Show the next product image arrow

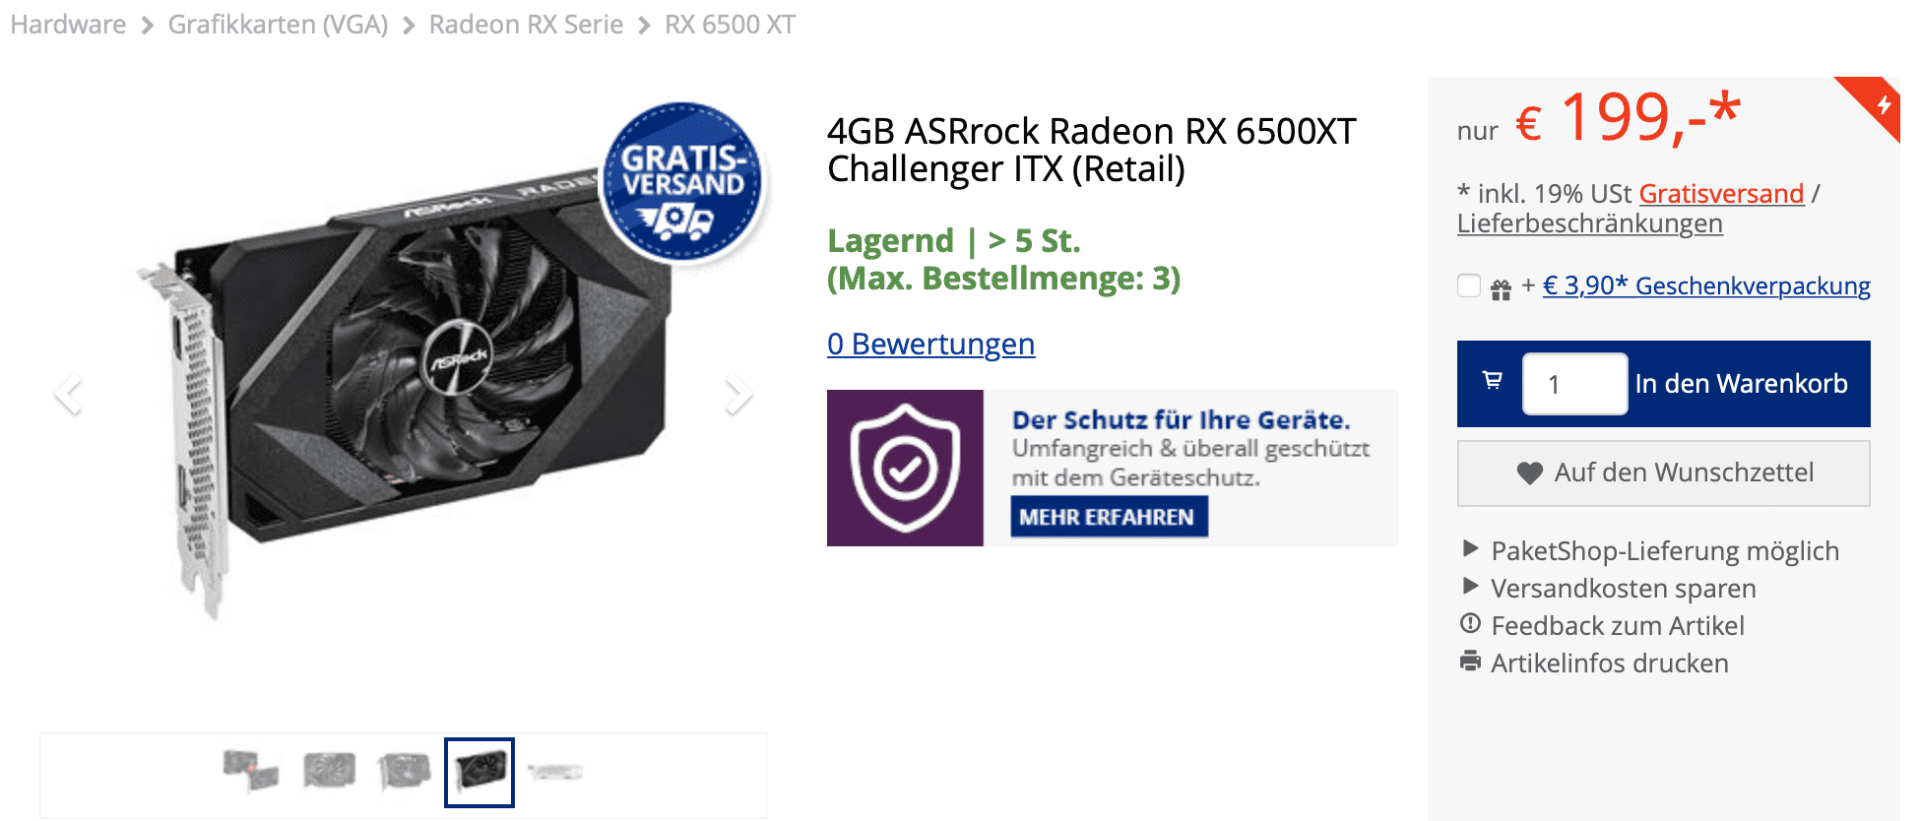[738, 394]
